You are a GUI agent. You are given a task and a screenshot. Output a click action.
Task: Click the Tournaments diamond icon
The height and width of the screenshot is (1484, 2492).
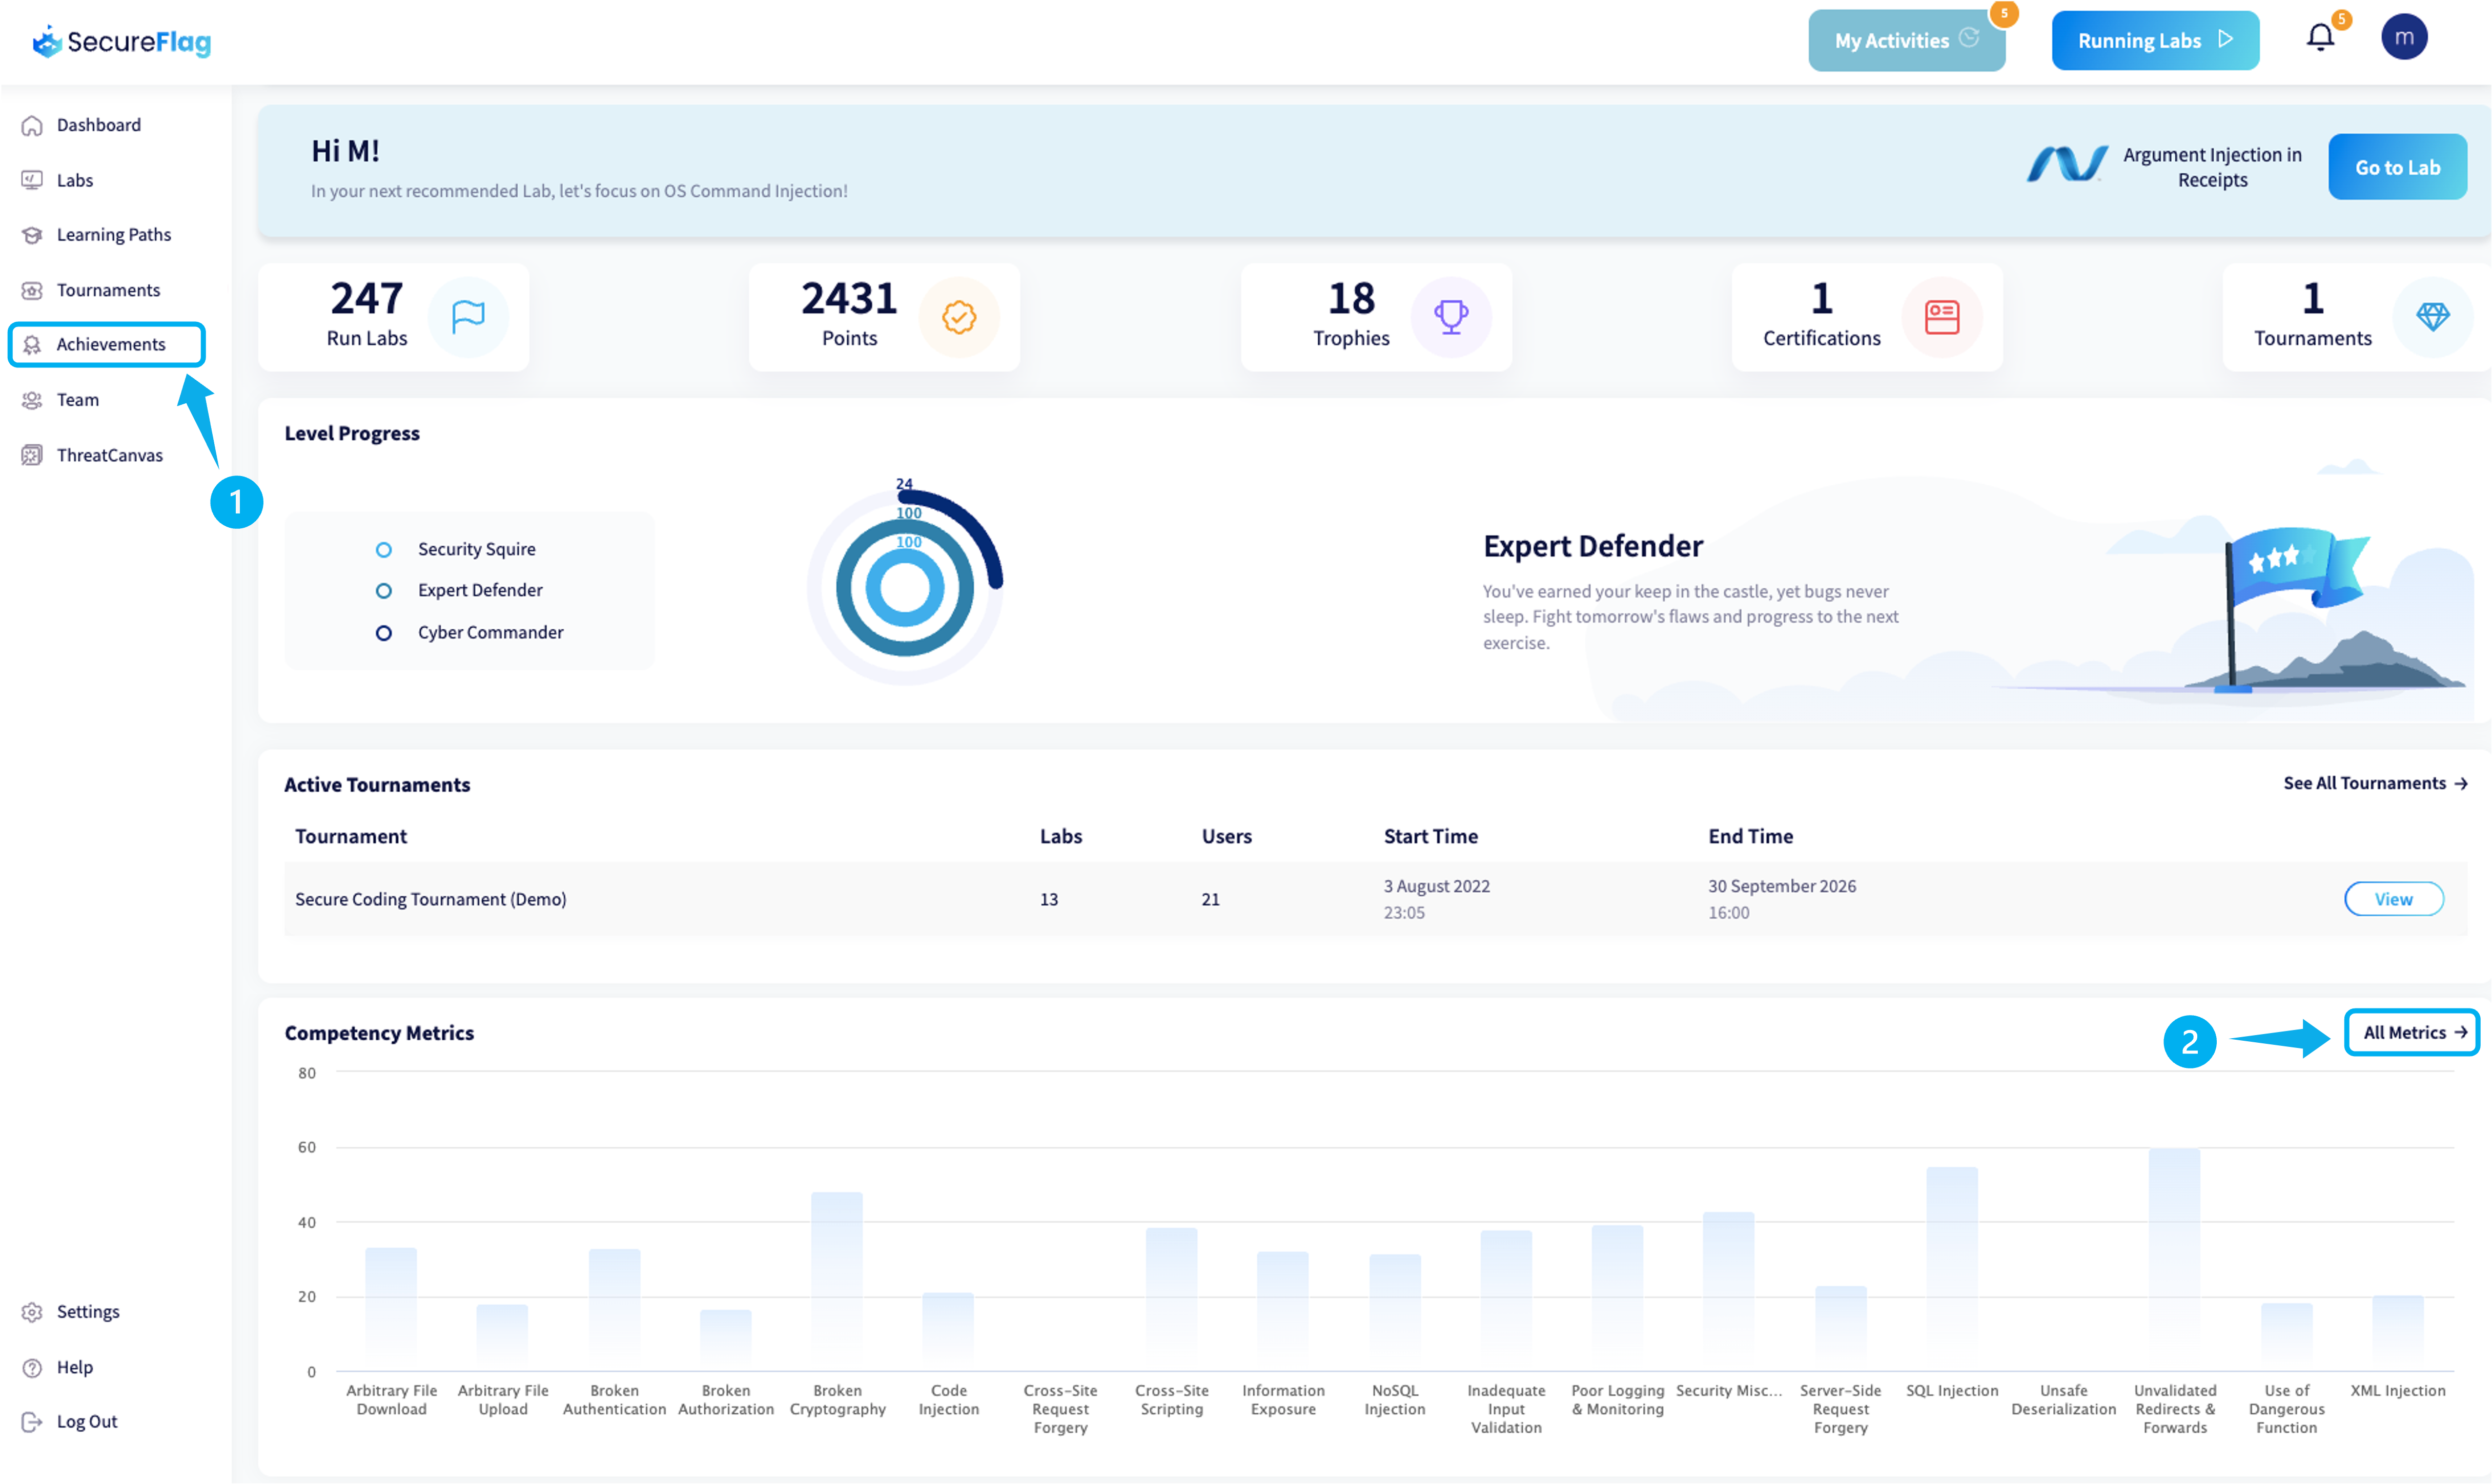pyautogui.click(x=2432, y=317)
